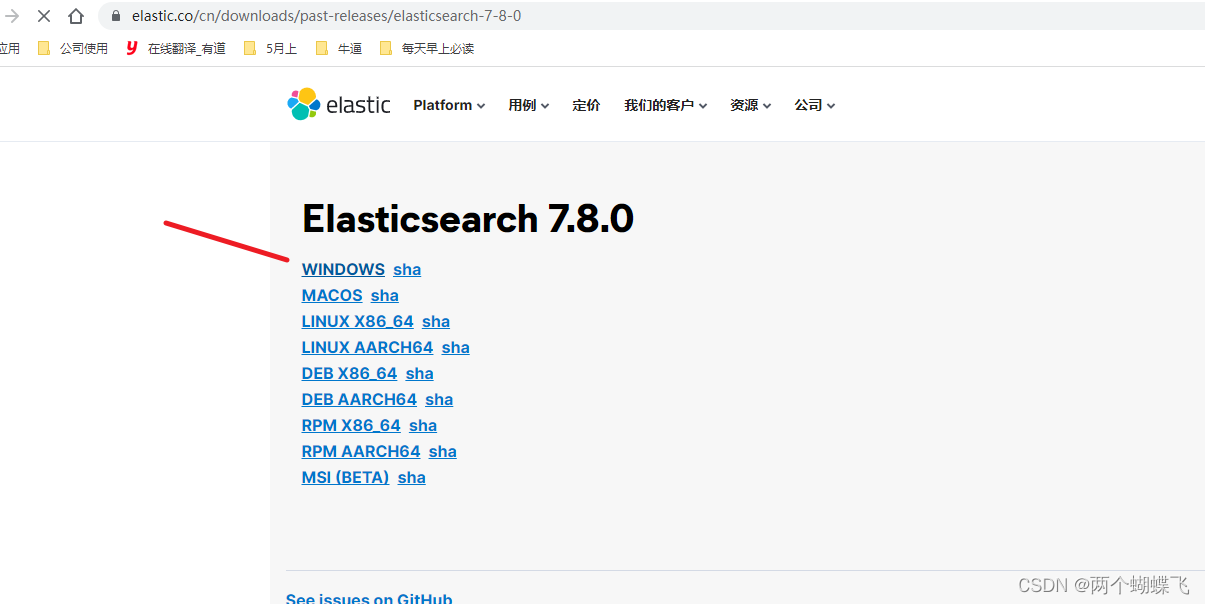
Task: Open sha link for MSI (BETA)
Action: 412,477
